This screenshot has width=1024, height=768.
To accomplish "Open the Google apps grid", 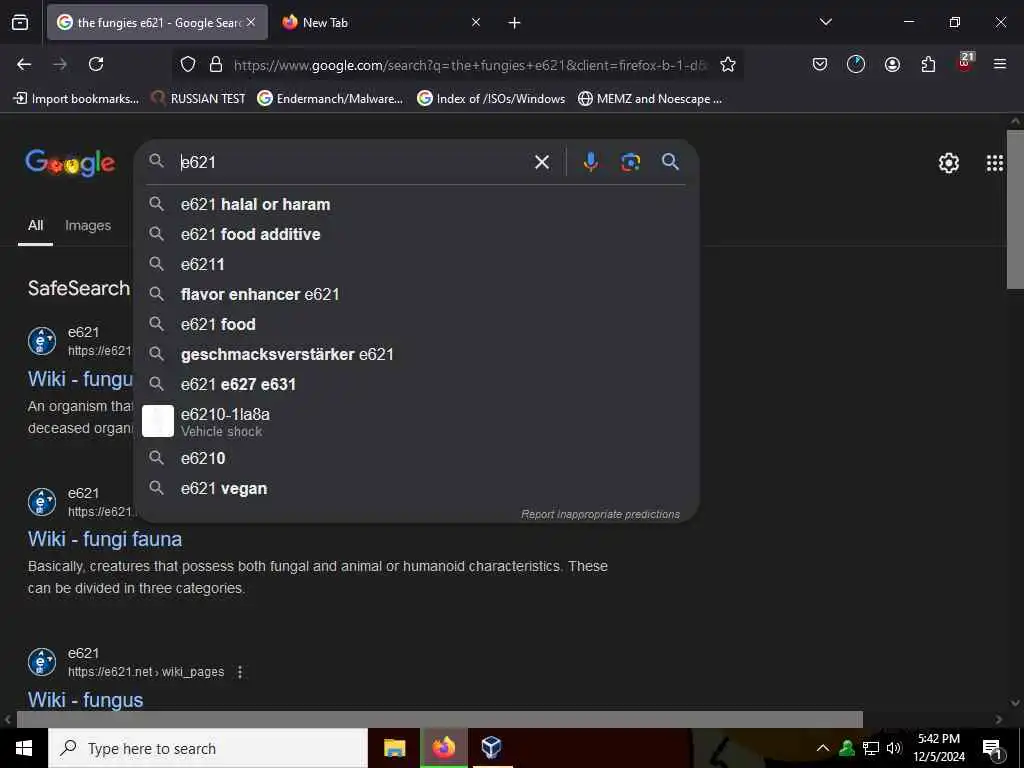I will click(995, 163).
